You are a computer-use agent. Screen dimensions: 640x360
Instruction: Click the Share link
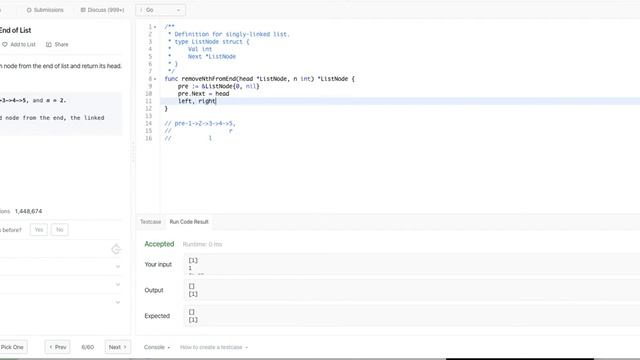[x=61, y=44]
